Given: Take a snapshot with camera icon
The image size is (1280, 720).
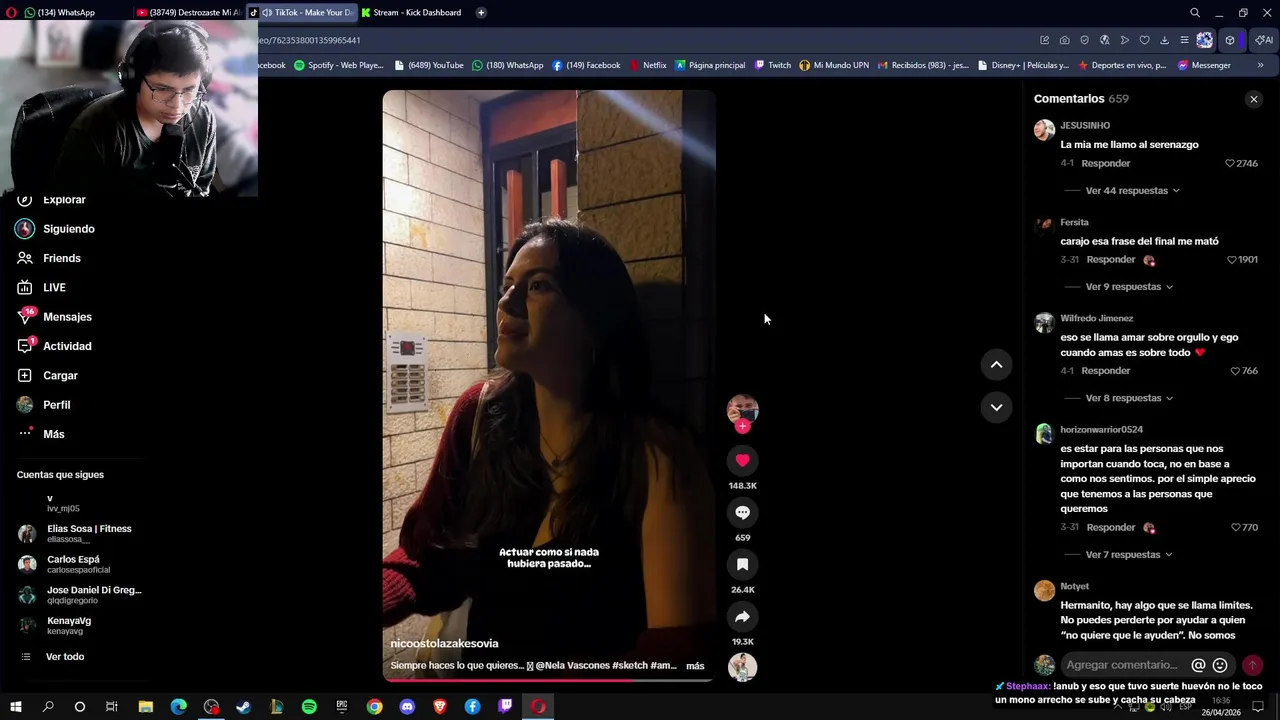Looking at the screenshot, I should (1065, 40).
